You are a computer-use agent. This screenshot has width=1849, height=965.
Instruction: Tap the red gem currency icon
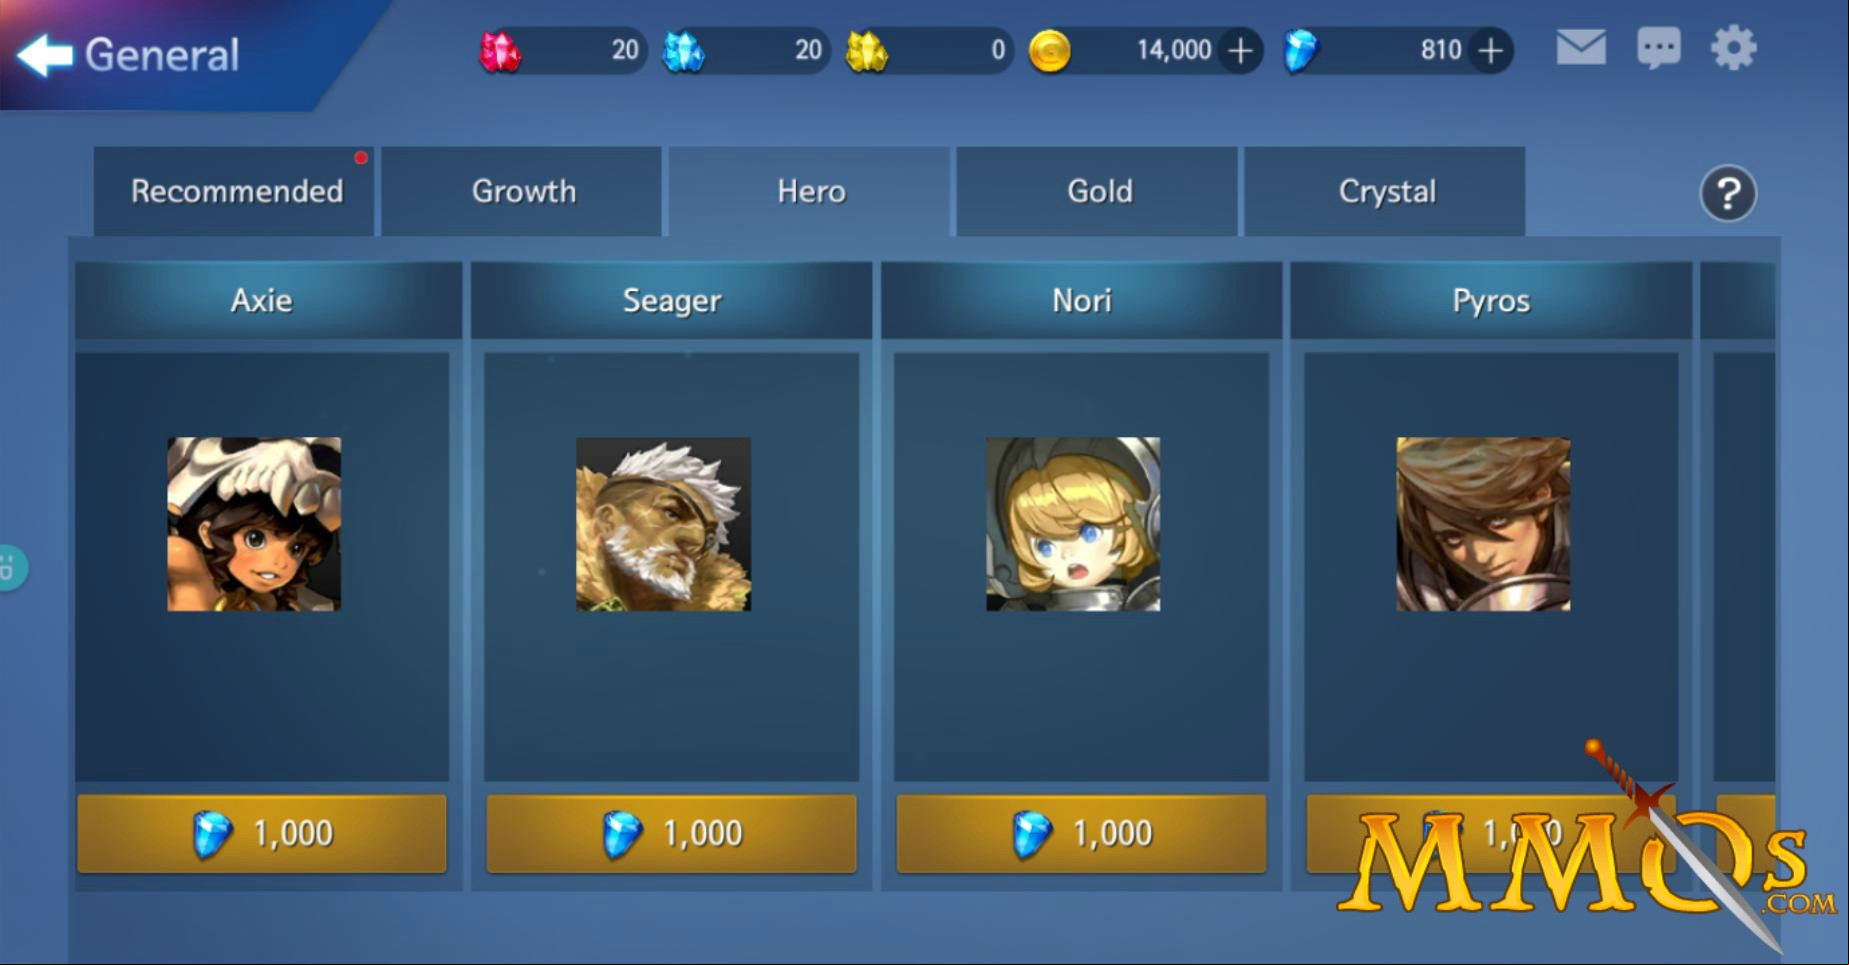pos(500,51)
